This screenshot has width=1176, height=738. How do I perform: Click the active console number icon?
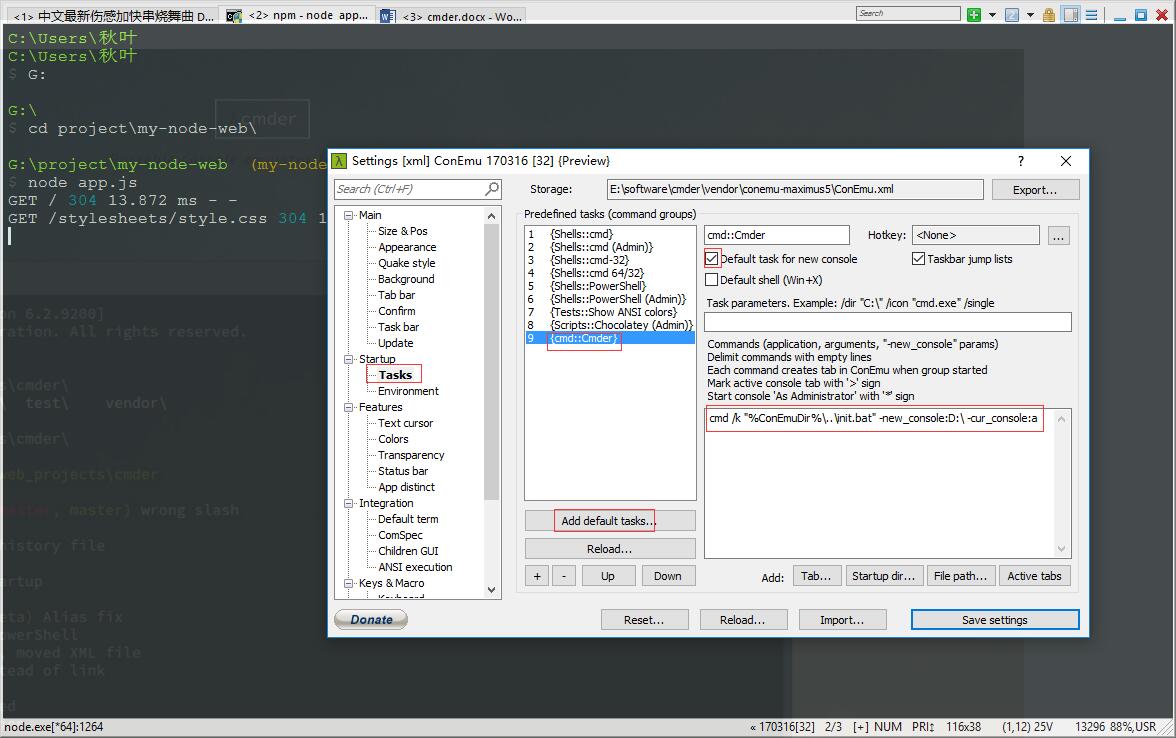coord(1012,15)
